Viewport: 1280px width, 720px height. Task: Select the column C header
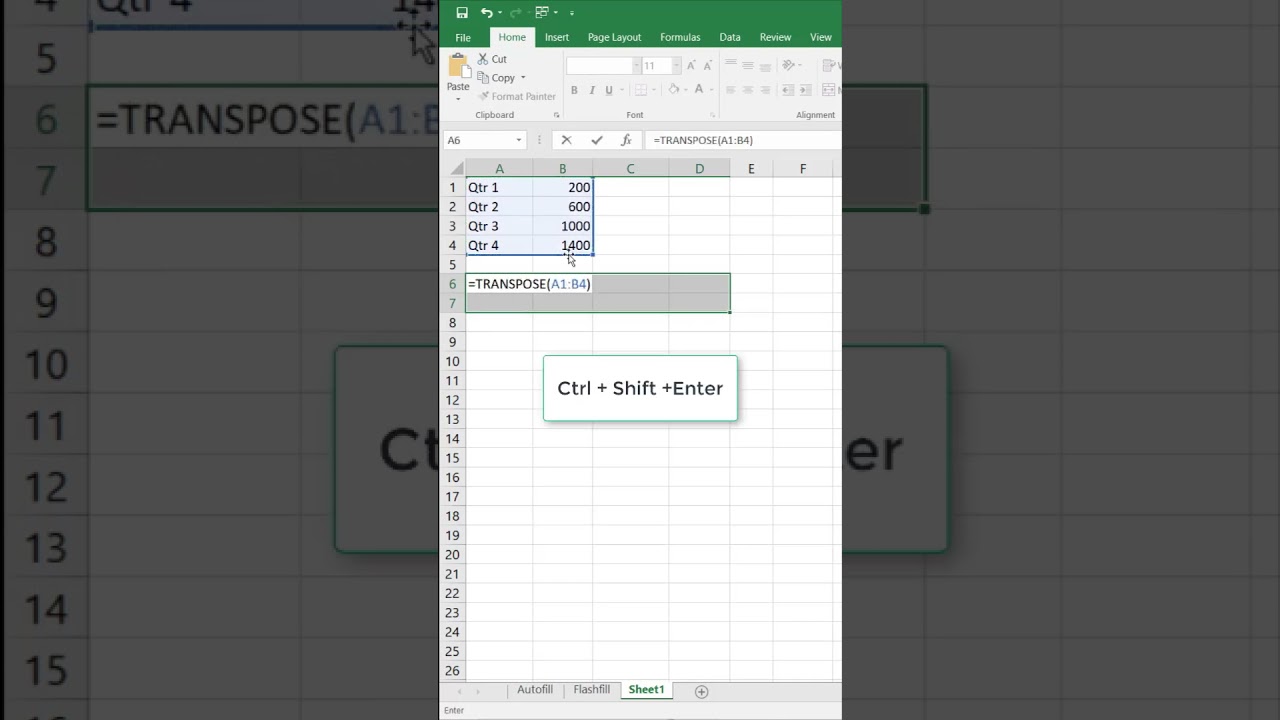click(x=630, y=169)
